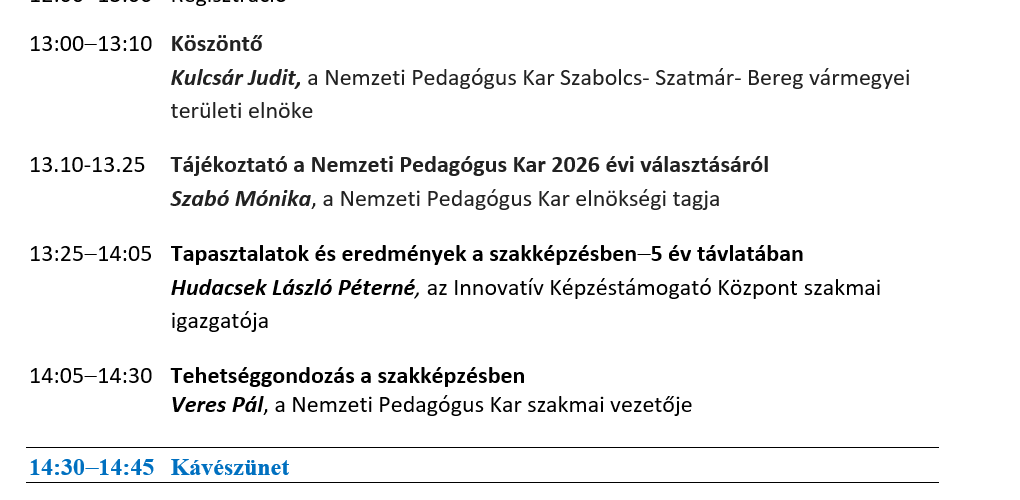
Task: Click the words területi elnöke
Action: pyautogui.click(x=241, y=110)
